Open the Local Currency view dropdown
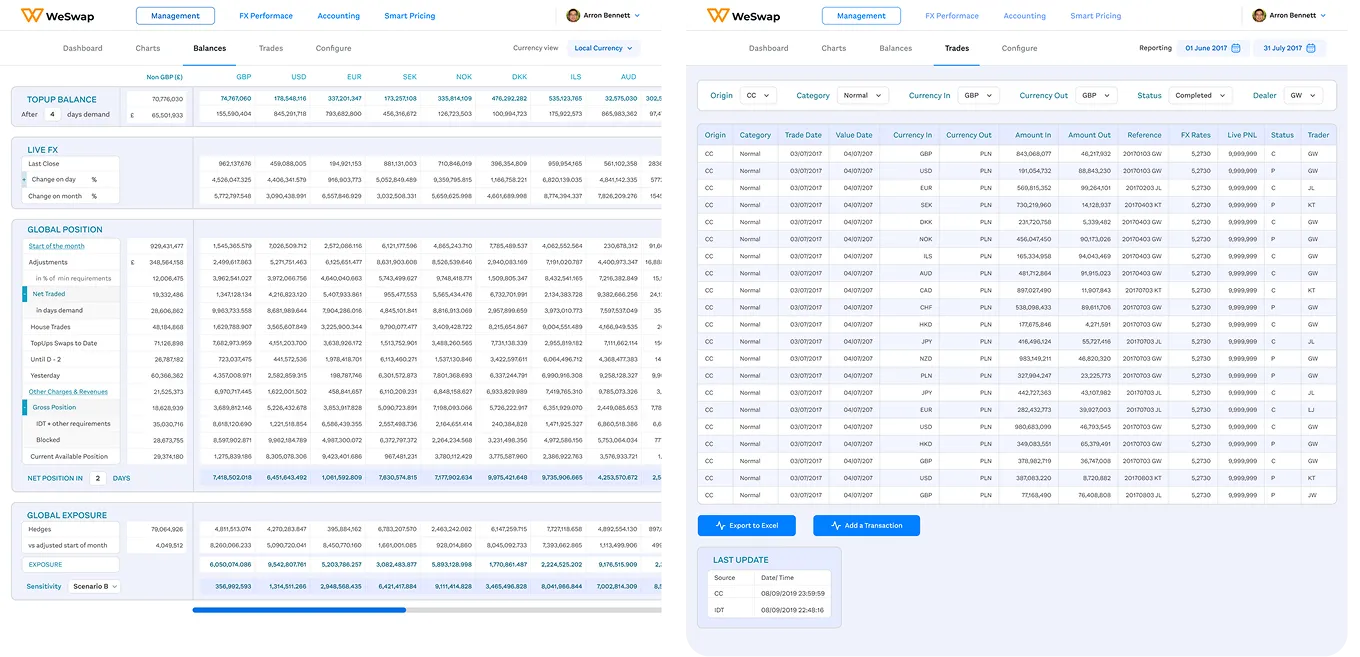 [602, 48]
